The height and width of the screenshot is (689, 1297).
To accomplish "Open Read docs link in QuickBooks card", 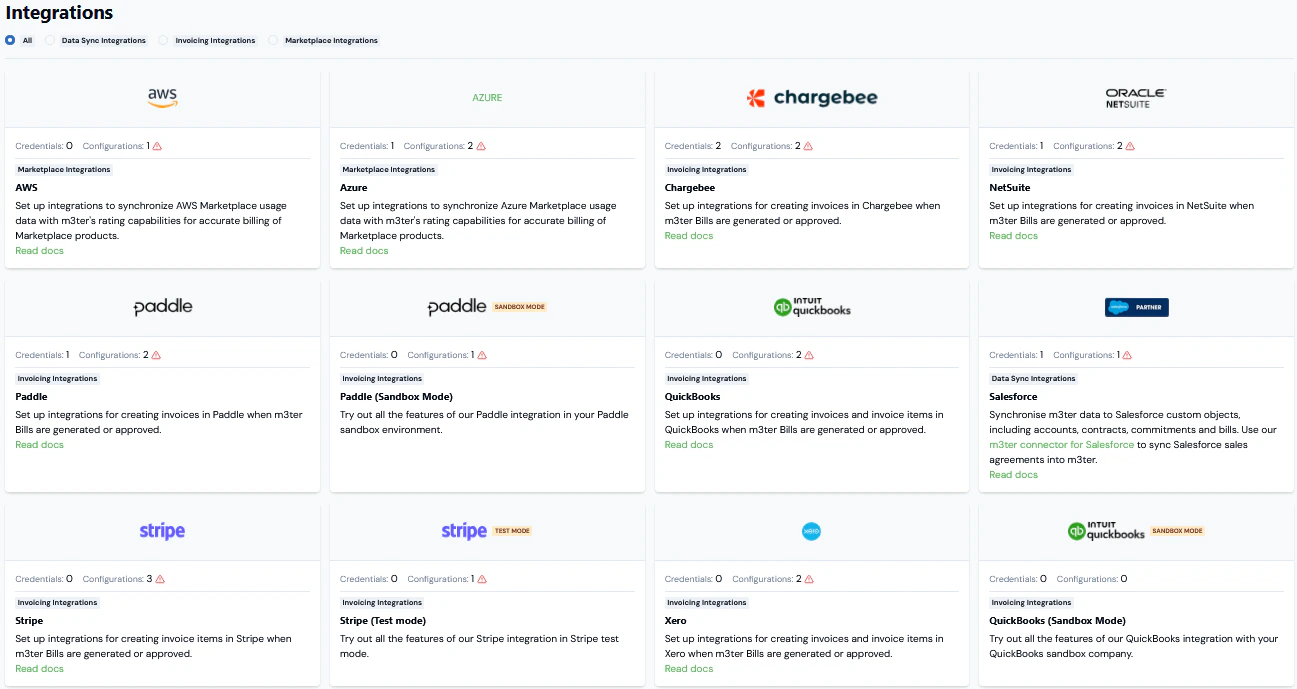I will coord(689,445).
